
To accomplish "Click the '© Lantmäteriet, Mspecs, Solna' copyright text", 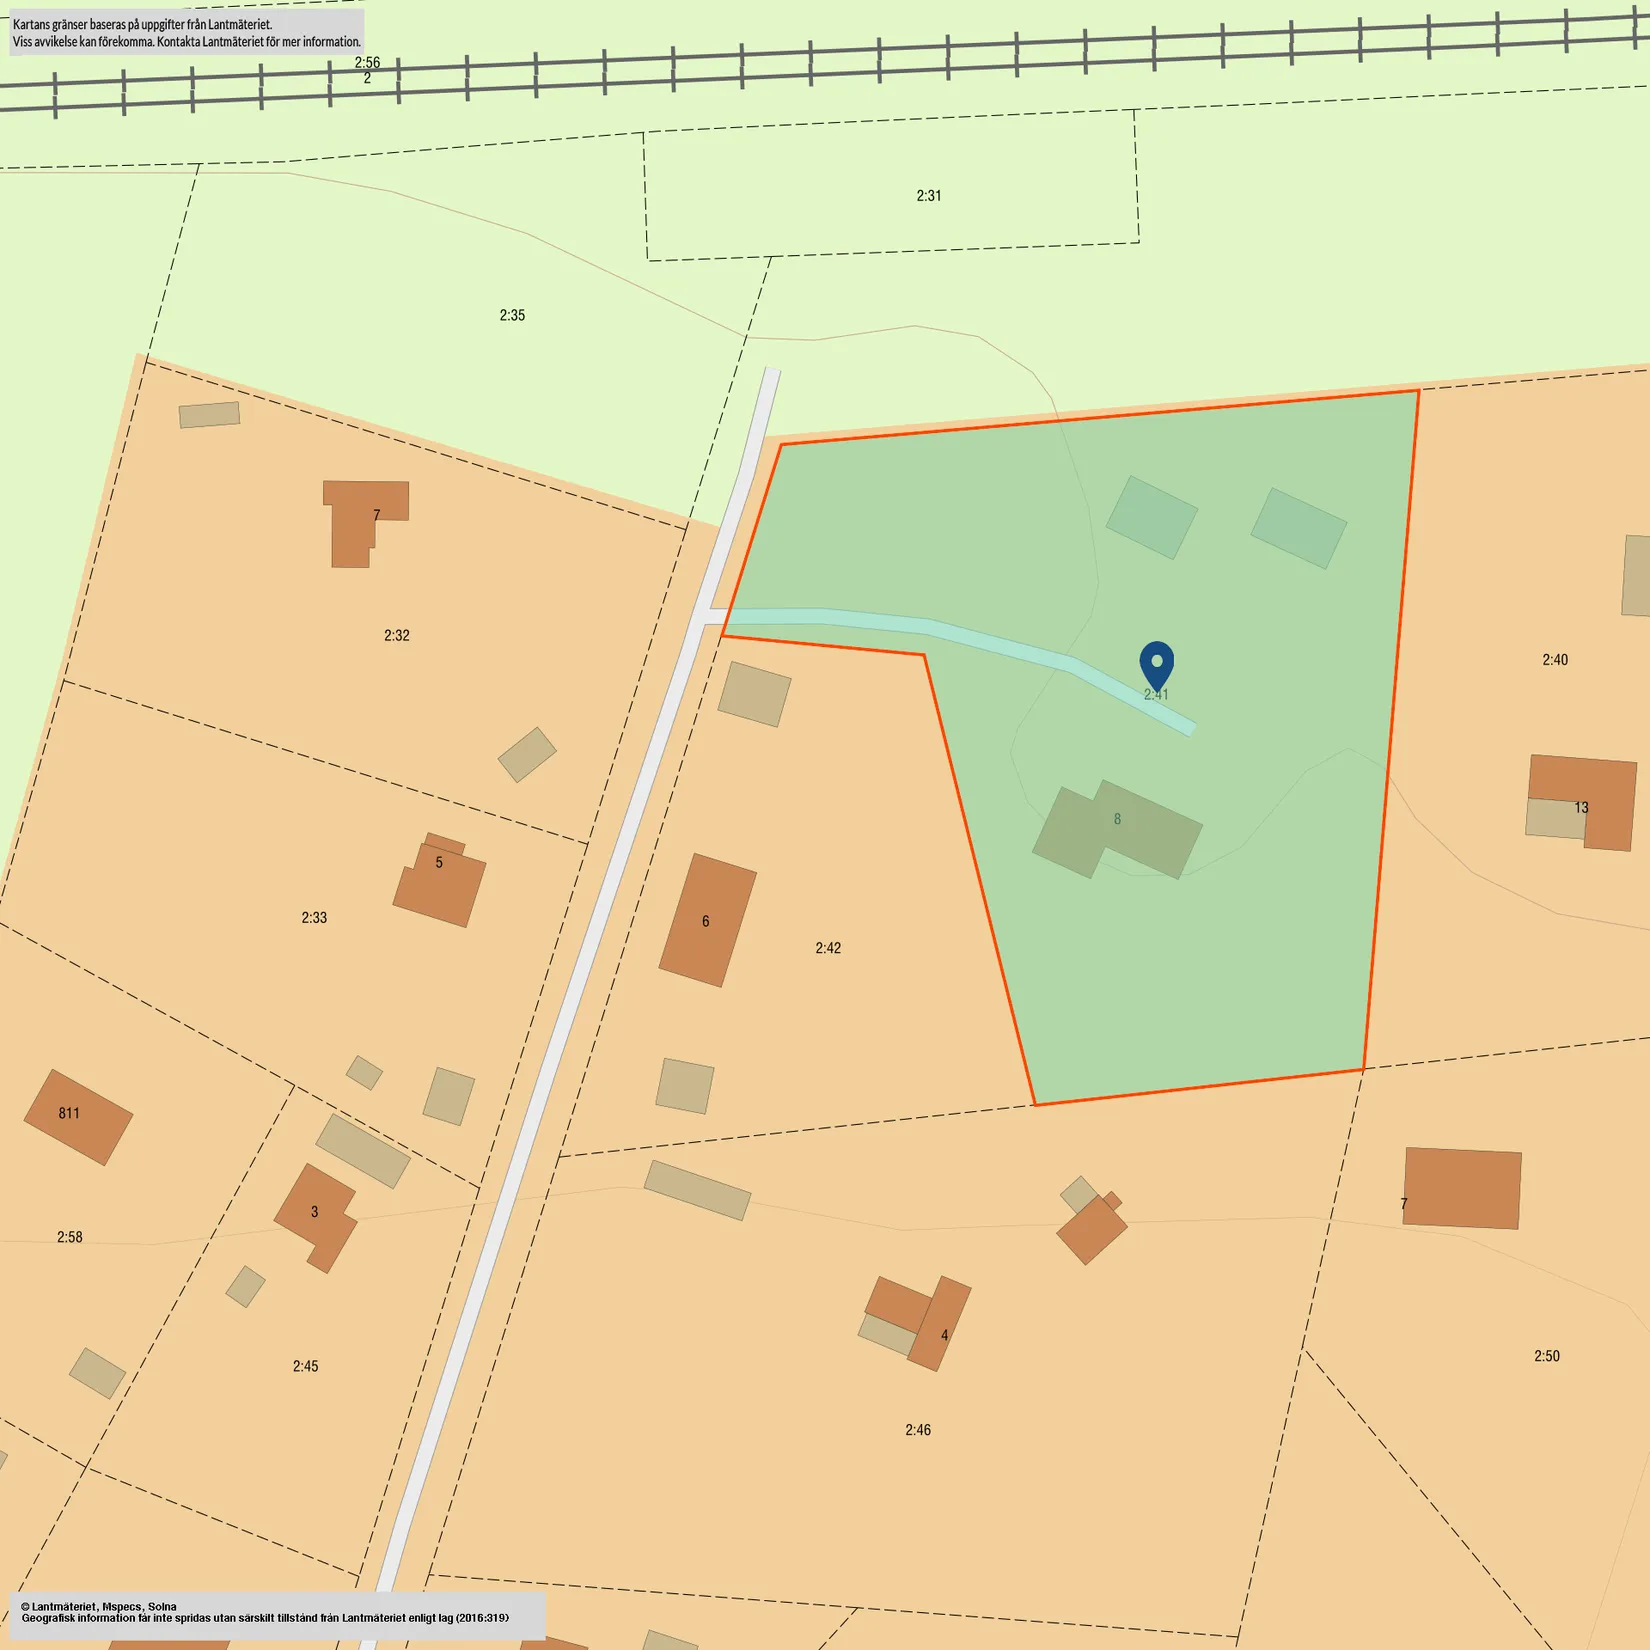I will (99, 1606).
